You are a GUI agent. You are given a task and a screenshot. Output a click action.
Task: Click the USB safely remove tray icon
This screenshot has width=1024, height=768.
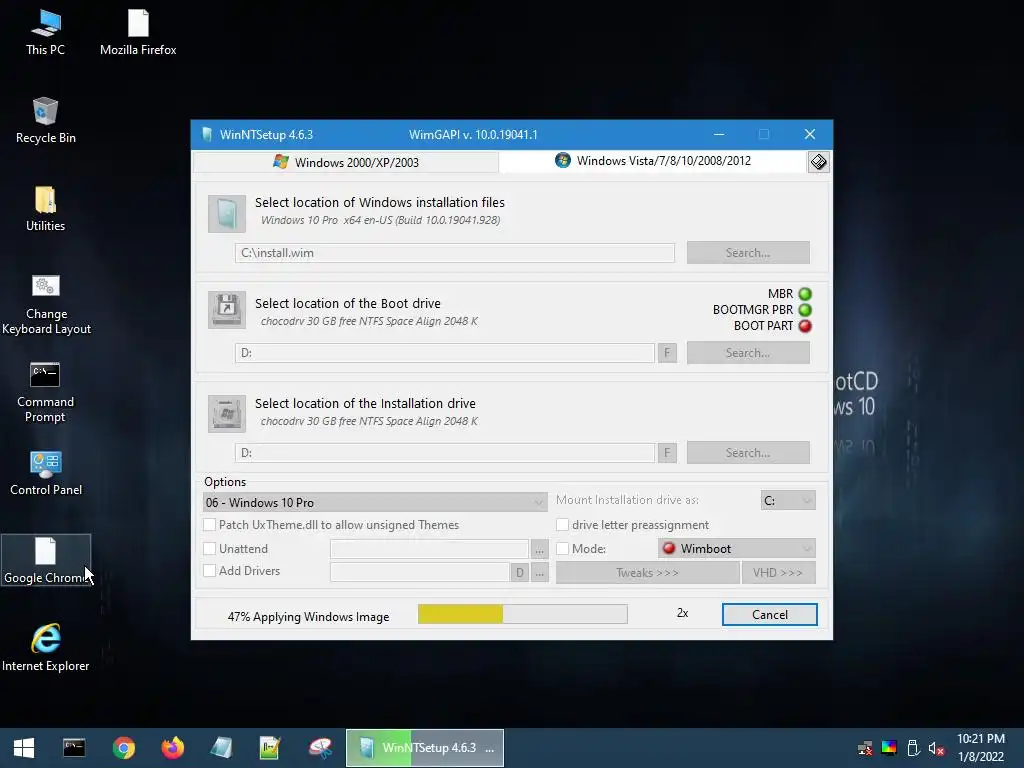tap(914, 748)
